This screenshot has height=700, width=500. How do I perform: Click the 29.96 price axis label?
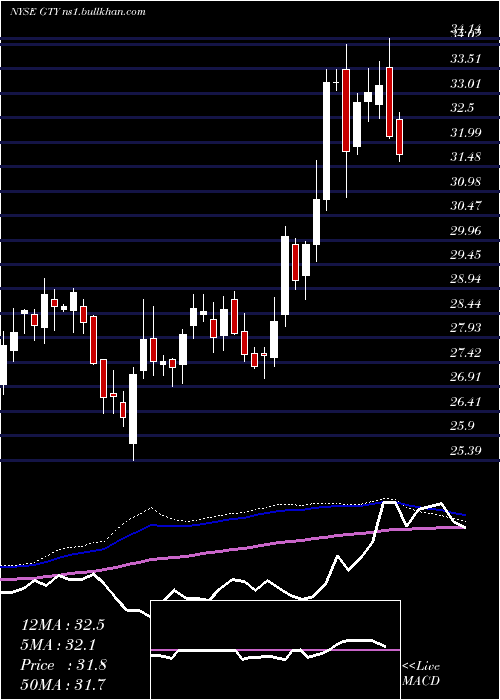coord(466,231)
